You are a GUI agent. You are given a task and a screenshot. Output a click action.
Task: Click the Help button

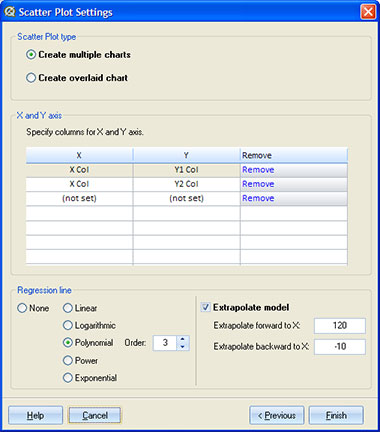[35, 415]
